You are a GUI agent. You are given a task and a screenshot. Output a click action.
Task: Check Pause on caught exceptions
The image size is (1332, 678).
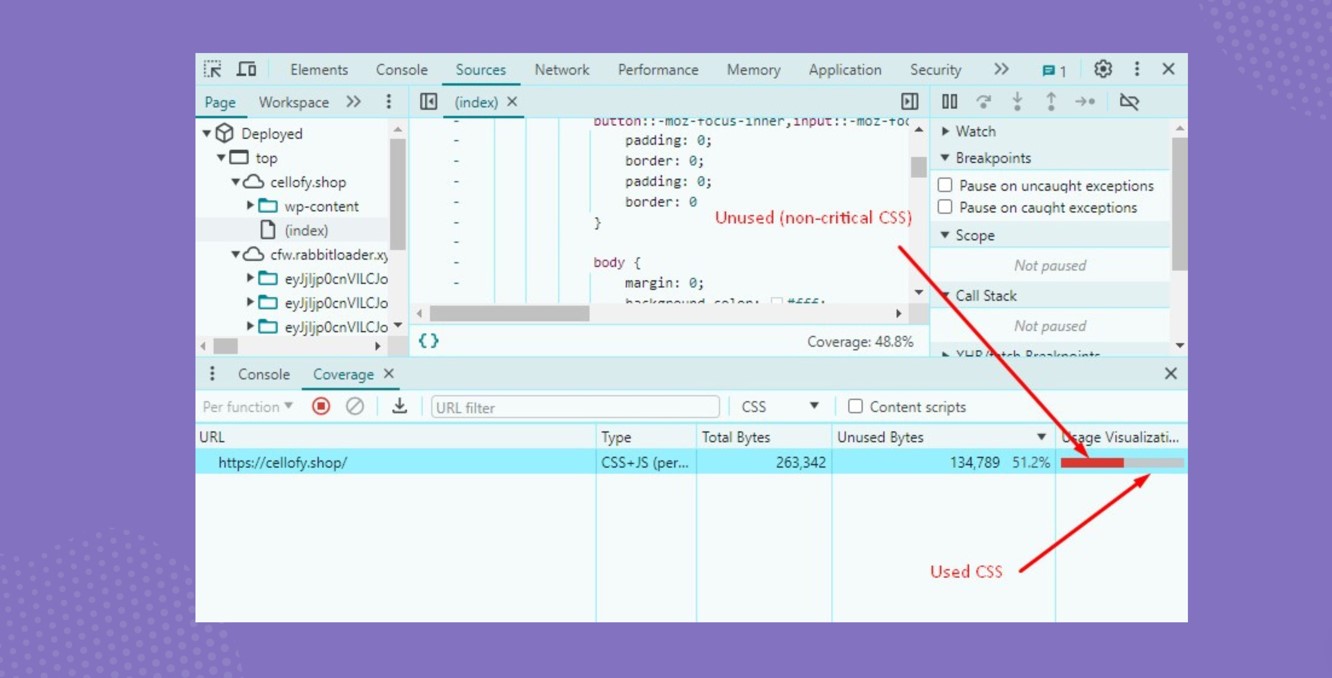tap(944, 207)
